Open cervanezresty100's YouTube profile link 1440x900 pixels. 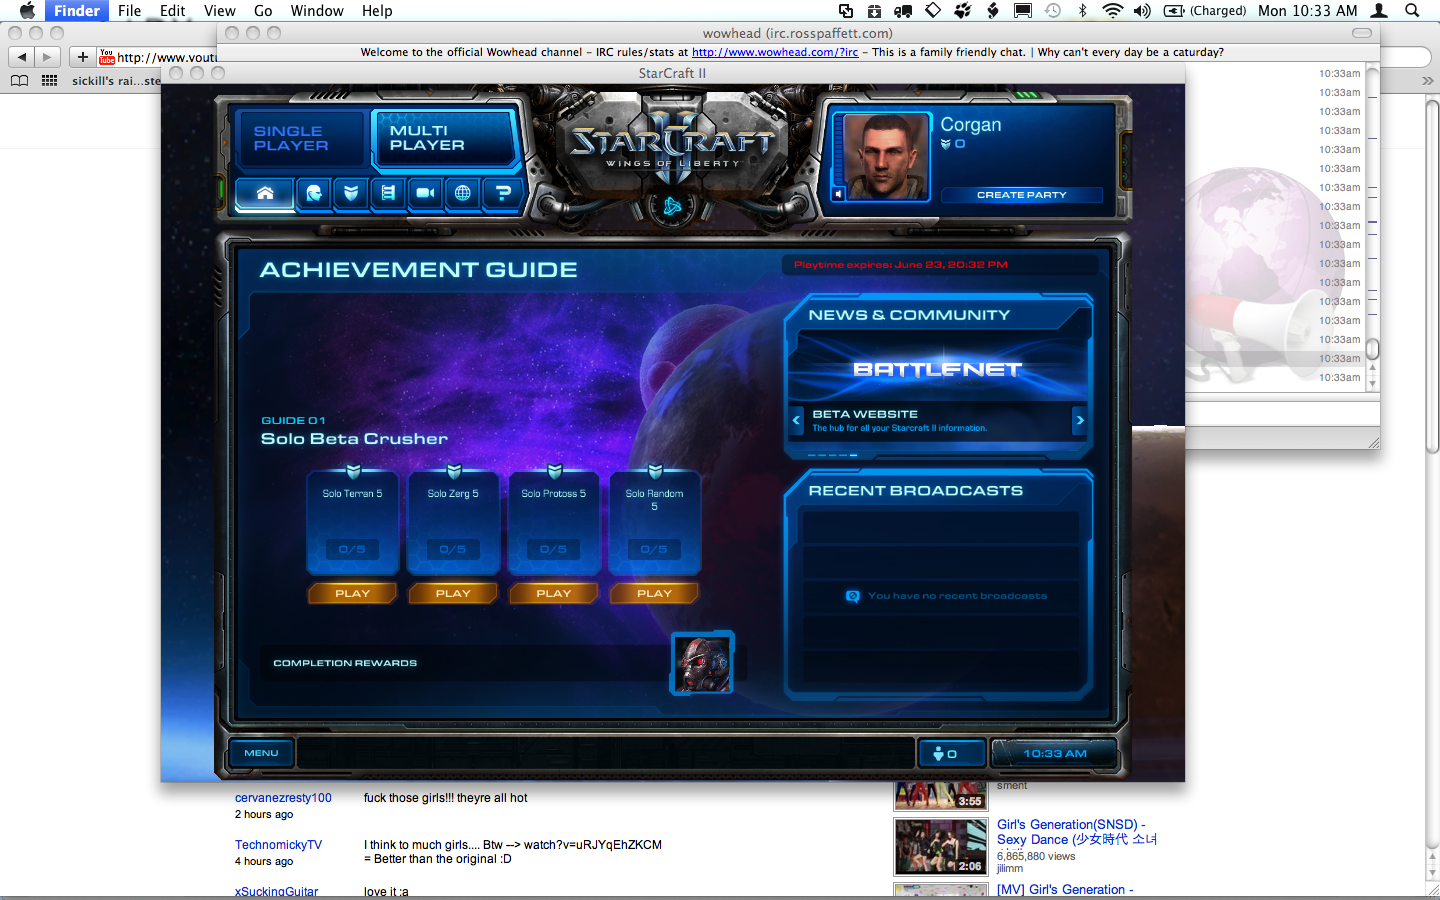[x=283, y=798]
